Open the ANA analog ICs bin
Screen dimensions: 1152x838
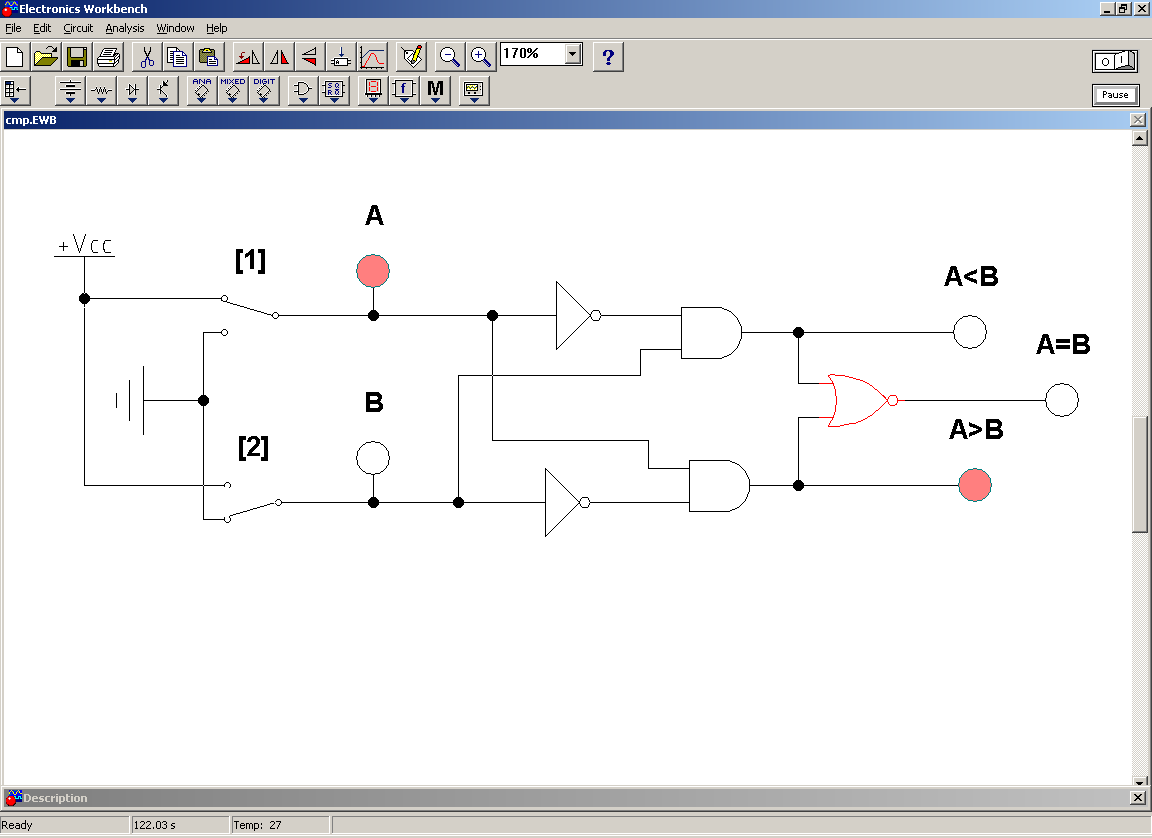(202, 91)
